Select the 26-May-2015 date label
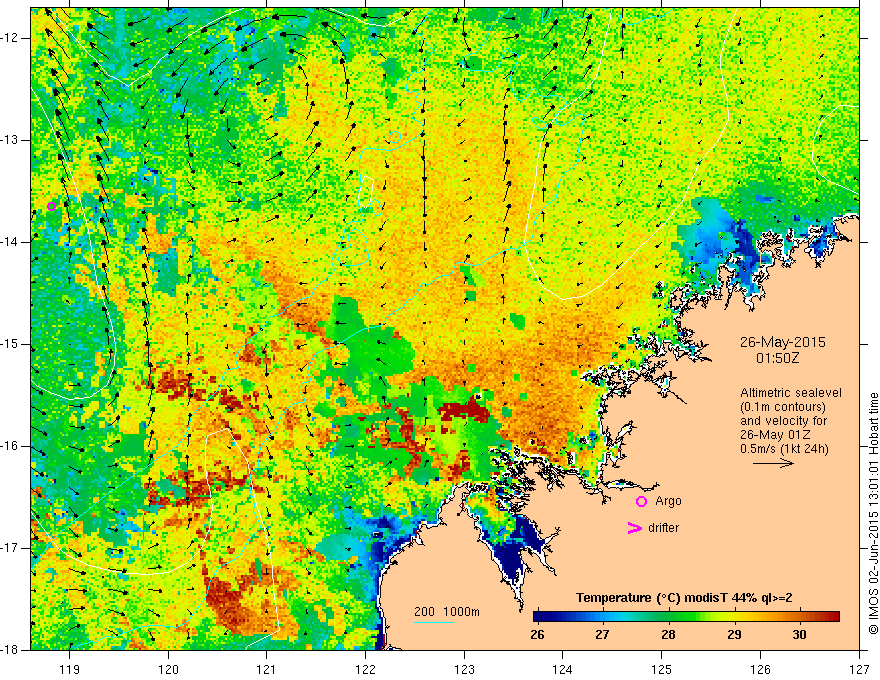The image size is (880, 680). point(782,342)
